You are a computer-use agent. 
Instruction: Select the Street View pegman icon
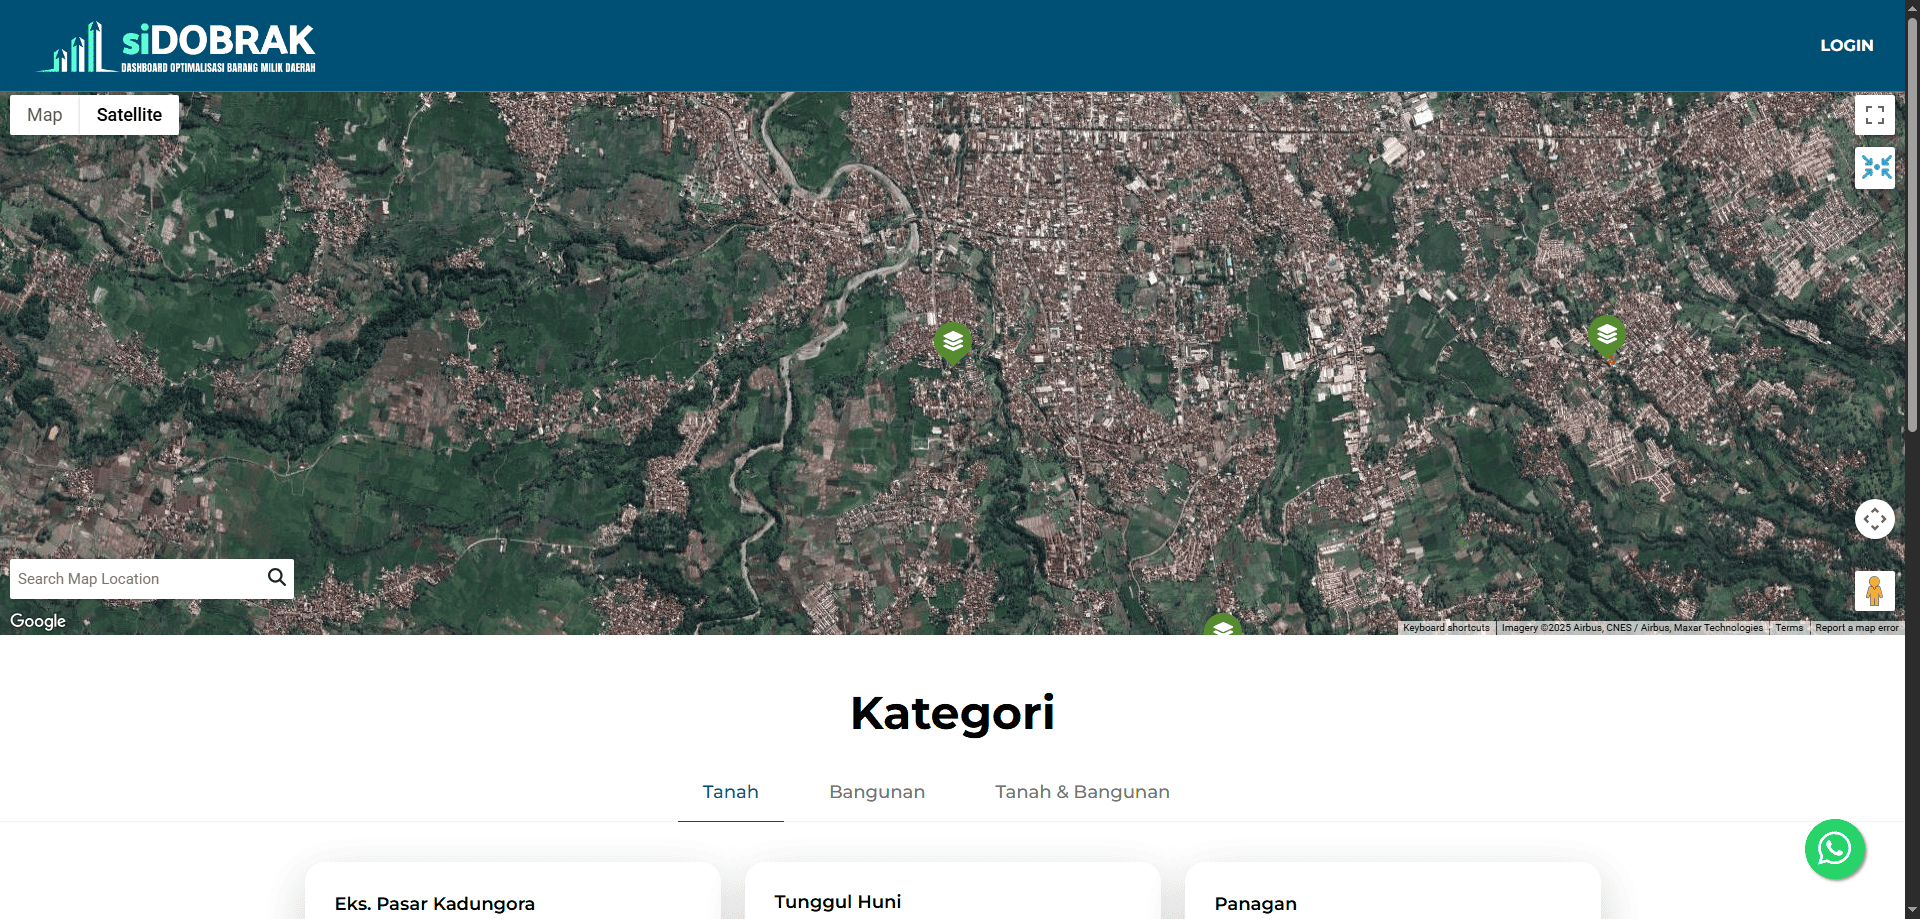1875,591
